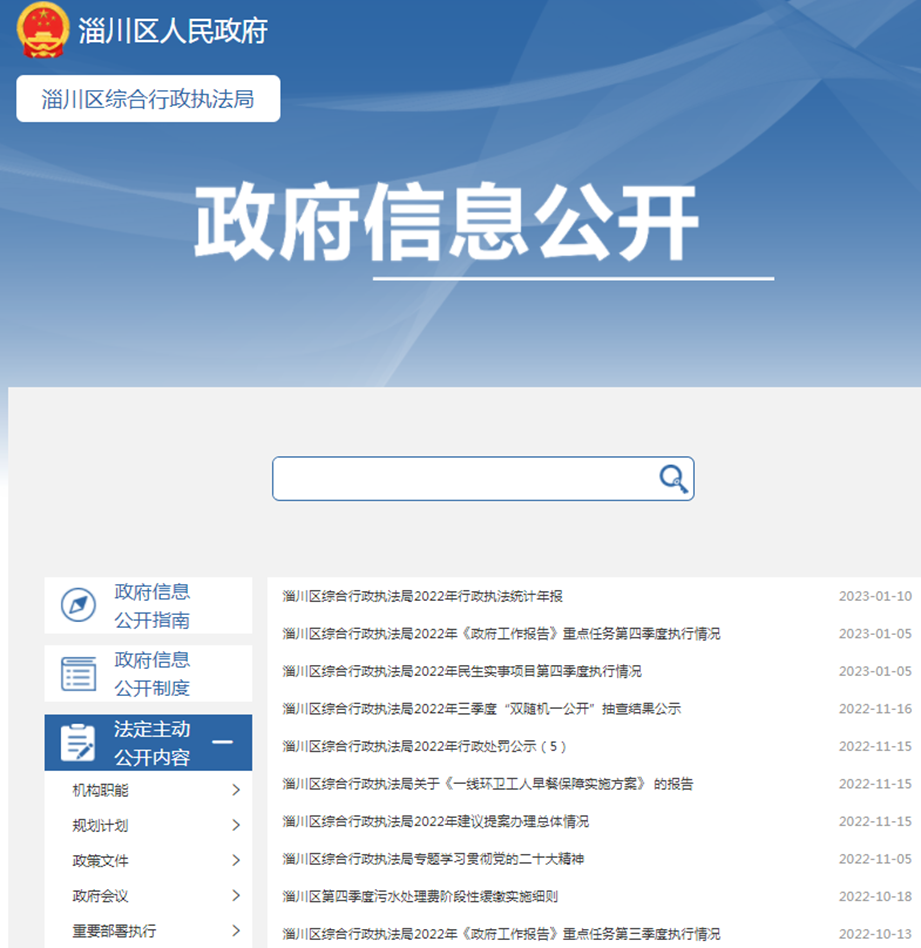Open the 重要部署执行 menu item
The height and width of the screenshot is (948, 921).
pyautogui.click(x=114, y=931)
